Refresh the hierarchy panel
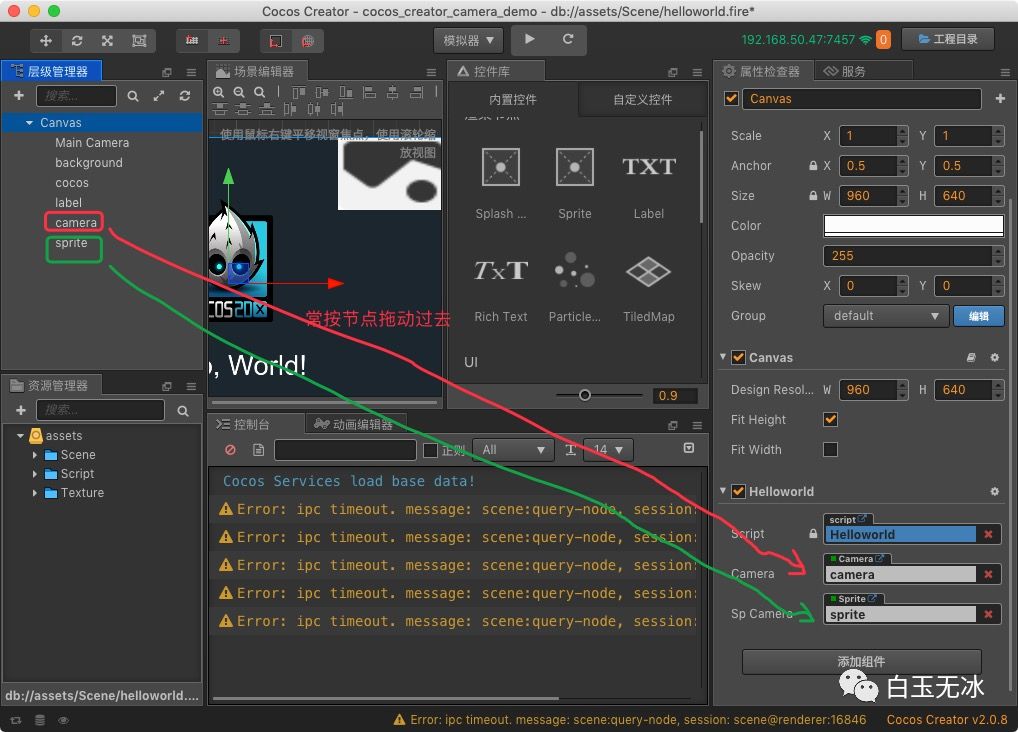The height and width of the screenshot is (732, 1018). (x=184, y=96)
